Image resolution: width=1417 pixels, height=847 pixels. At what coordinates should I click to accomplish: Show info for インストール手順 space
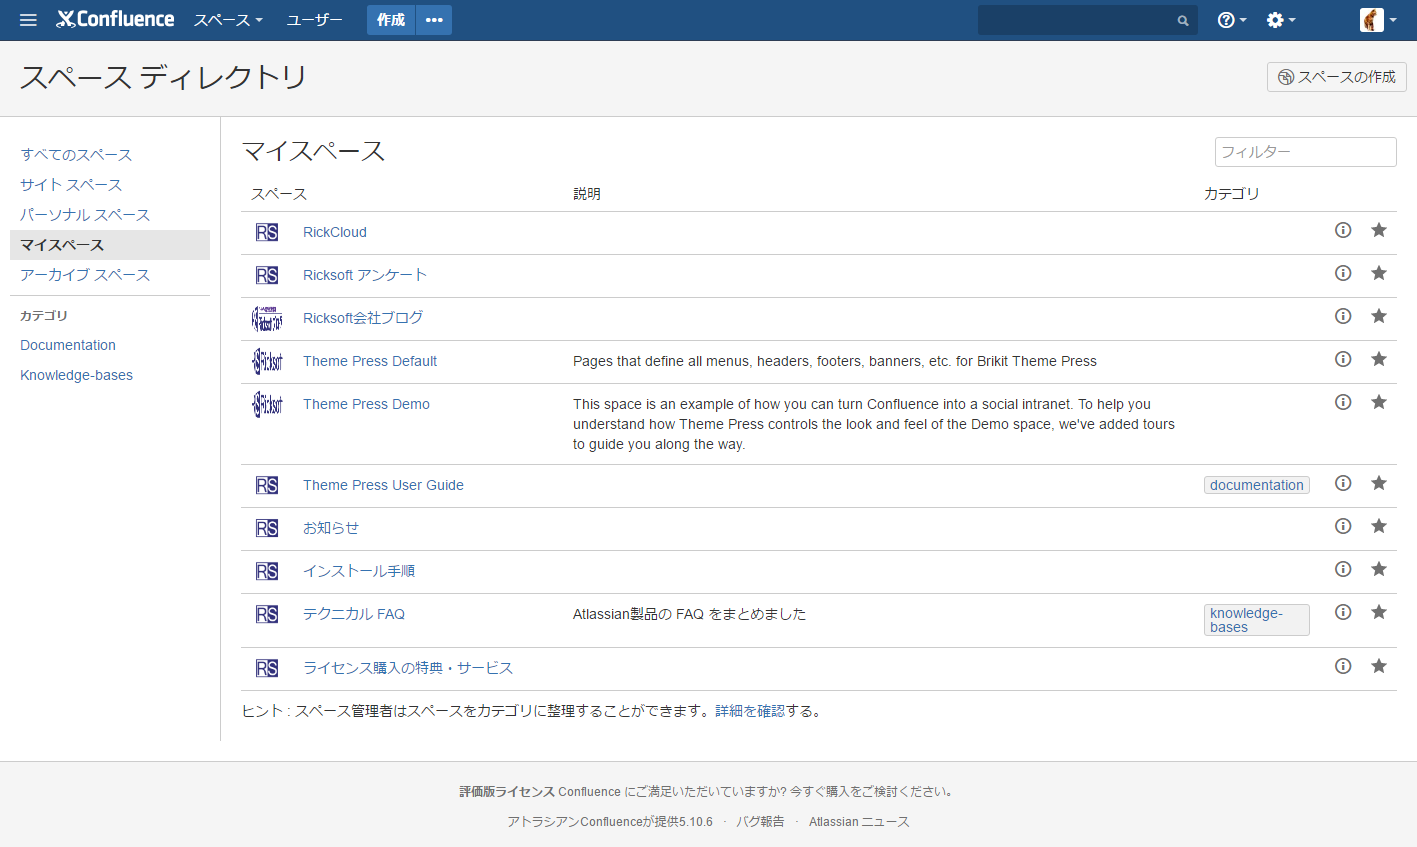[1343, 569]
